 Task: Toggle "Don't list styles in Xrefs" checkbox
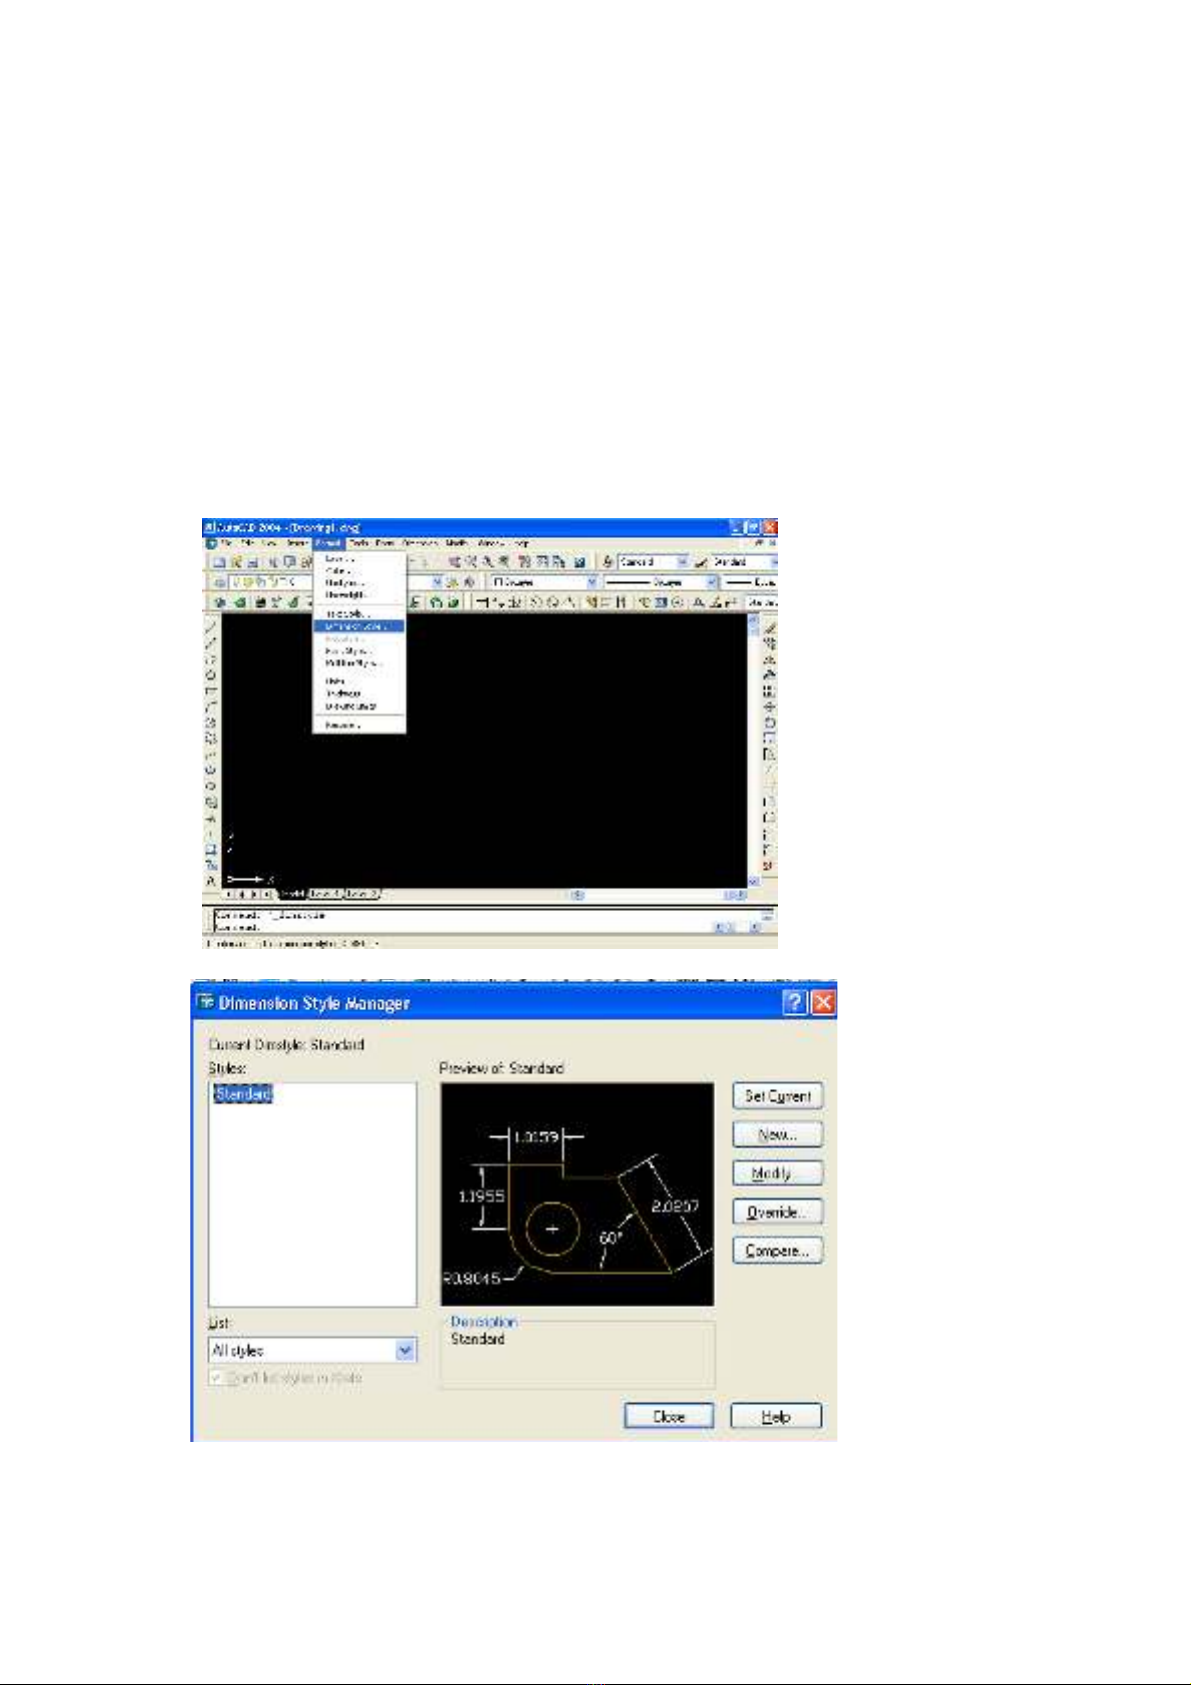(x=217, y=1378)
